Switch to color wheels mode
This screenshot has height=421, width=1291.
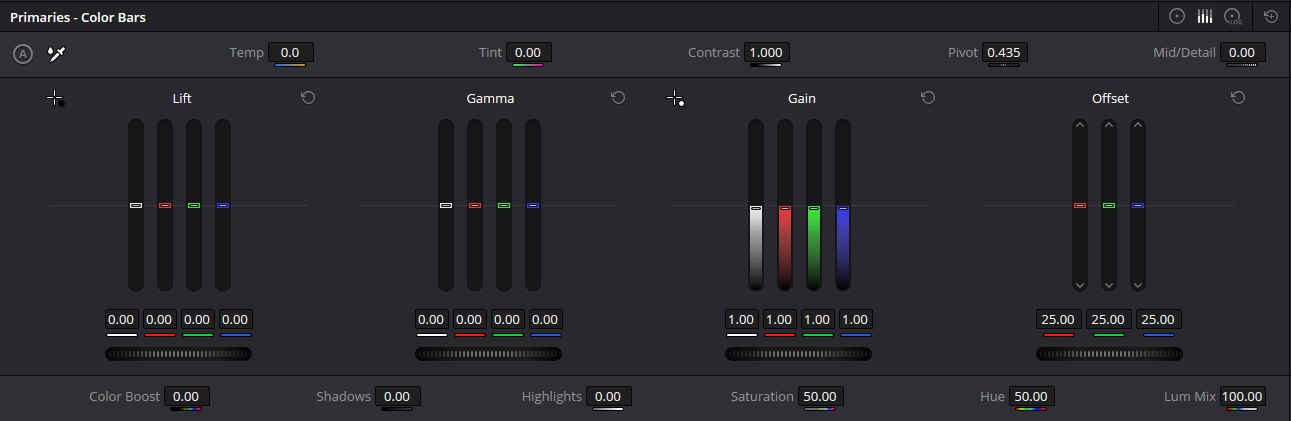pyautogui.click(x=1177, y=16)
